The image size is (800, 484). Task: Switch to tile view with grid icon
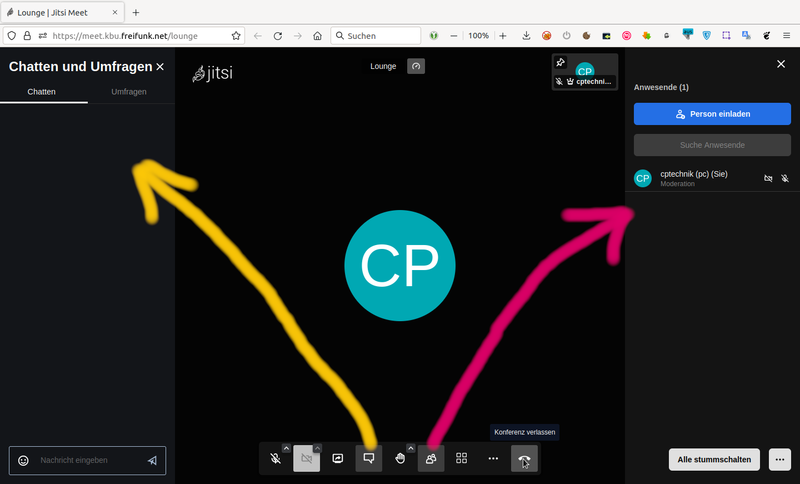(x=462, y=459)
